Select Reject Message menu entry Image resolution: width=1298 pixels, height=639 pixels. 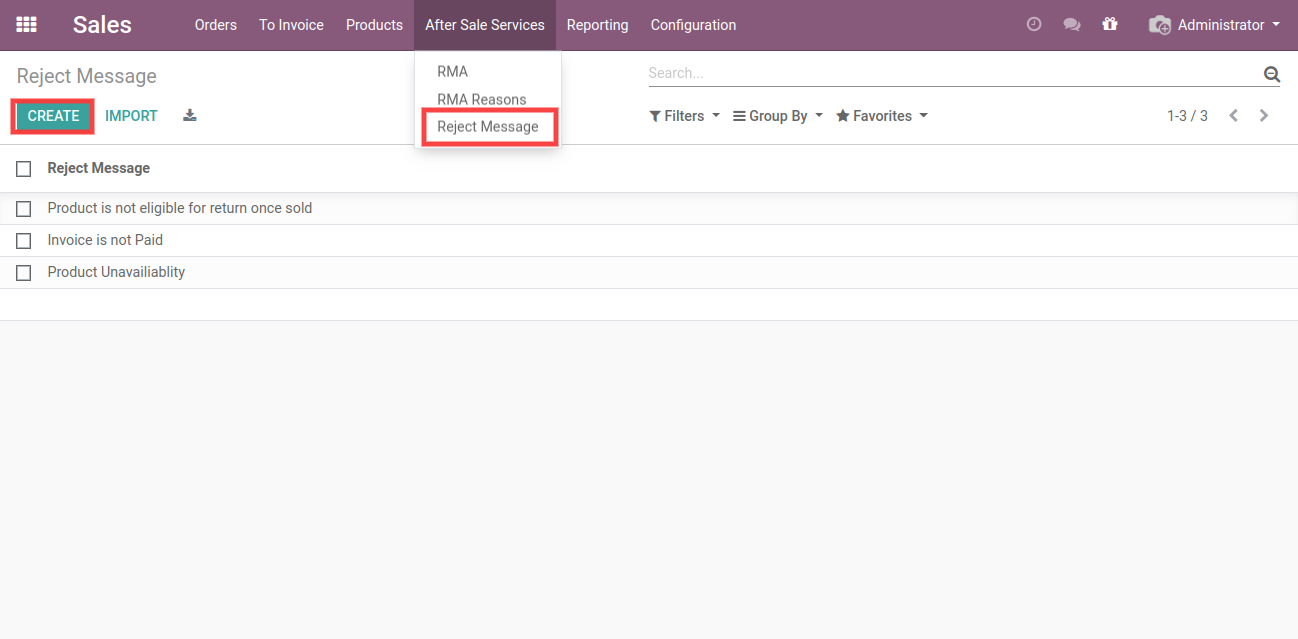(x=488, y=127)
